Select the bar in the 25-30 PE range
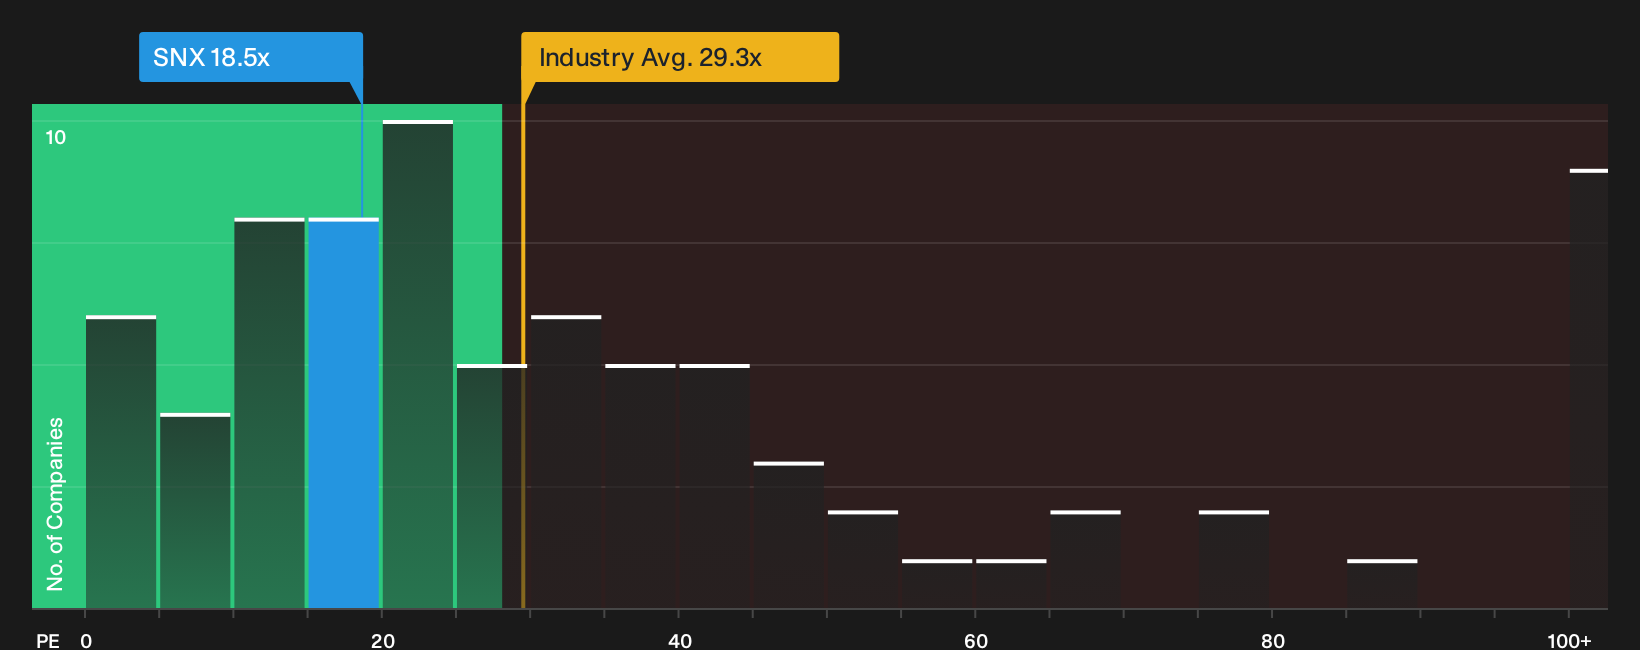This screenshot has height=650, width=1640. coord(492,486)
